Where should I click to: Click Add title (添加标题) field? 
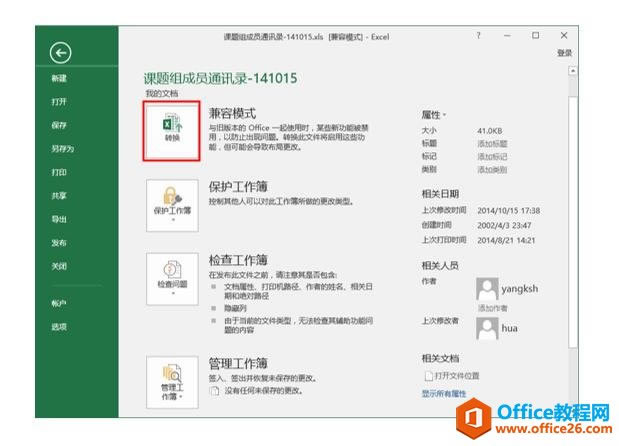[x=492, y=144]
